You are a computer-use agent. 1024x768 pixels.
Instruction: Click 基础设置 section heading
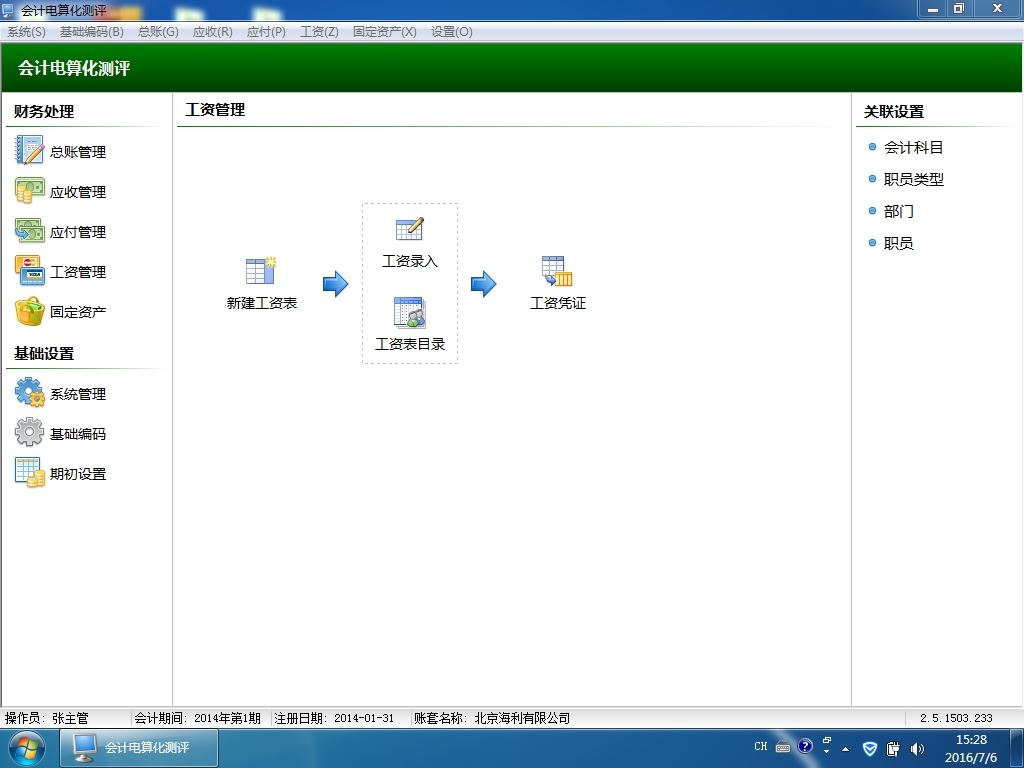[44, 354]
